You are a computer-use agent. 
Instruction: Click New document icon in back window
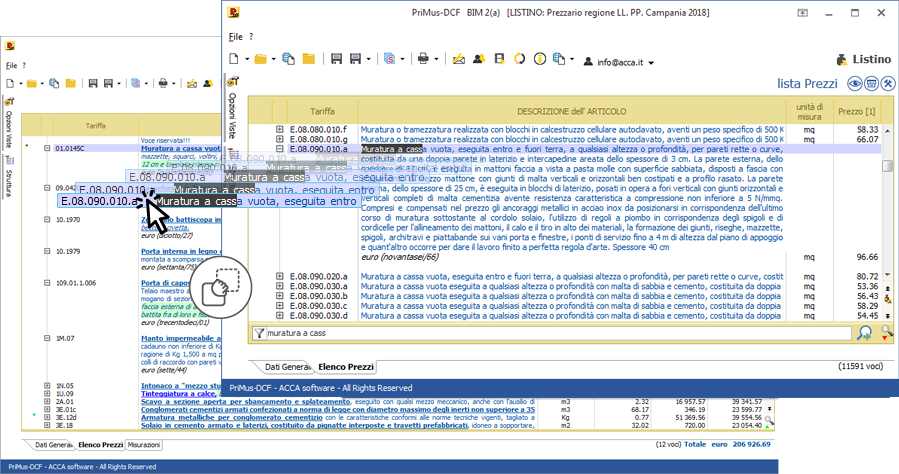(10, 84)
